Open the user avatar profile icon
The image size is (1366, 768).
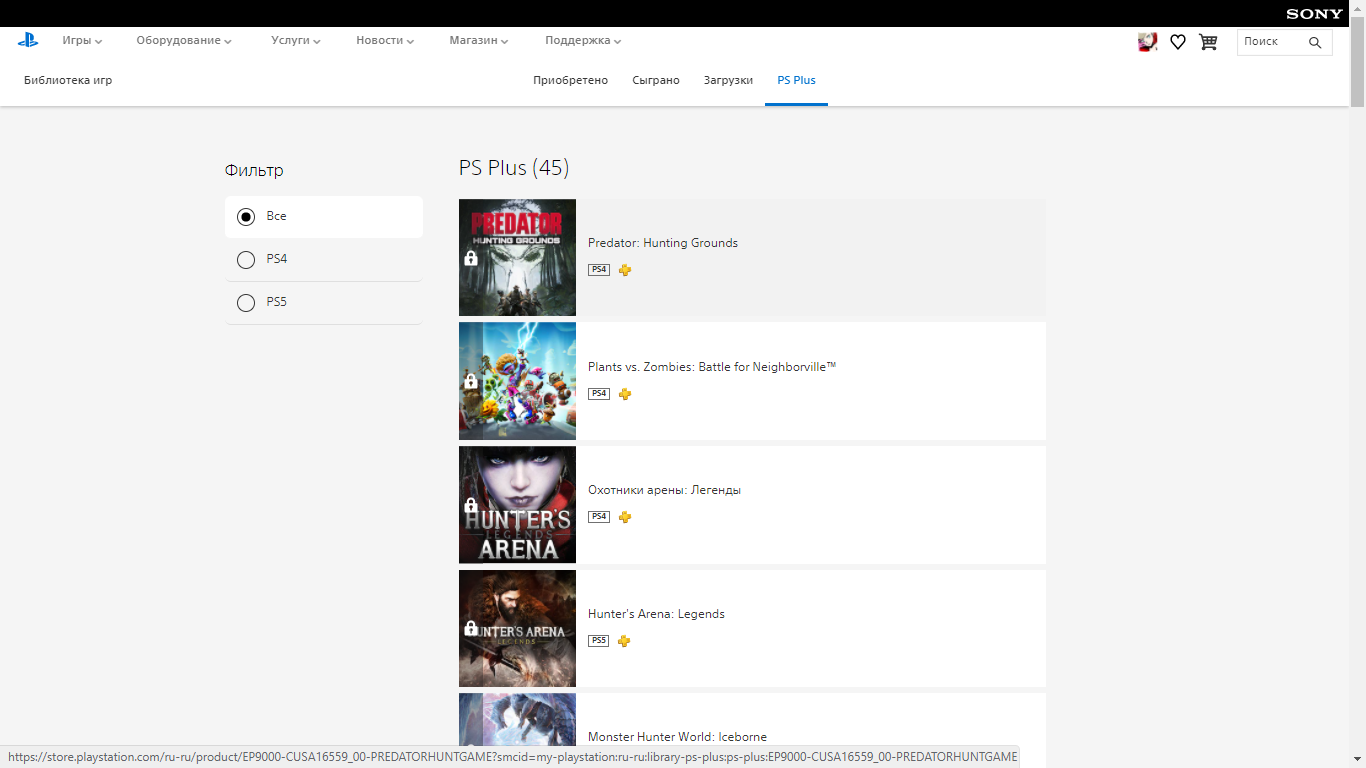[x=1148, y=42]
